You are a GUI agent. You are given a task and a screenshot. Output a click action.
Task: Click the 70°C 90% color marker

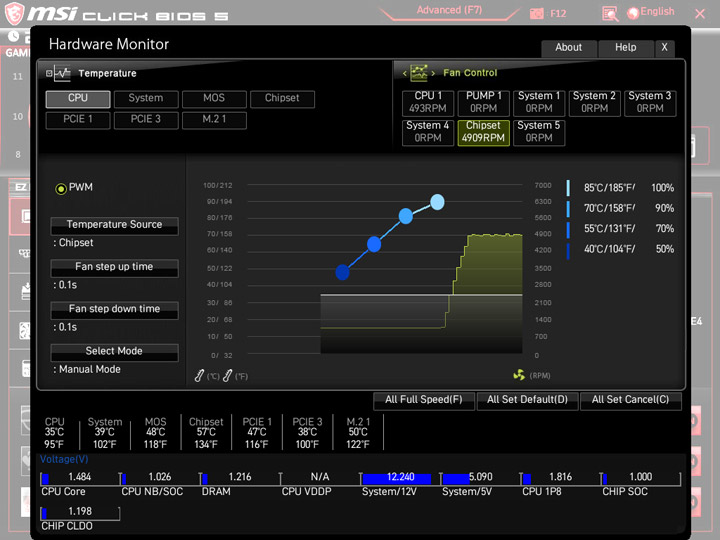tap(568, 208)
